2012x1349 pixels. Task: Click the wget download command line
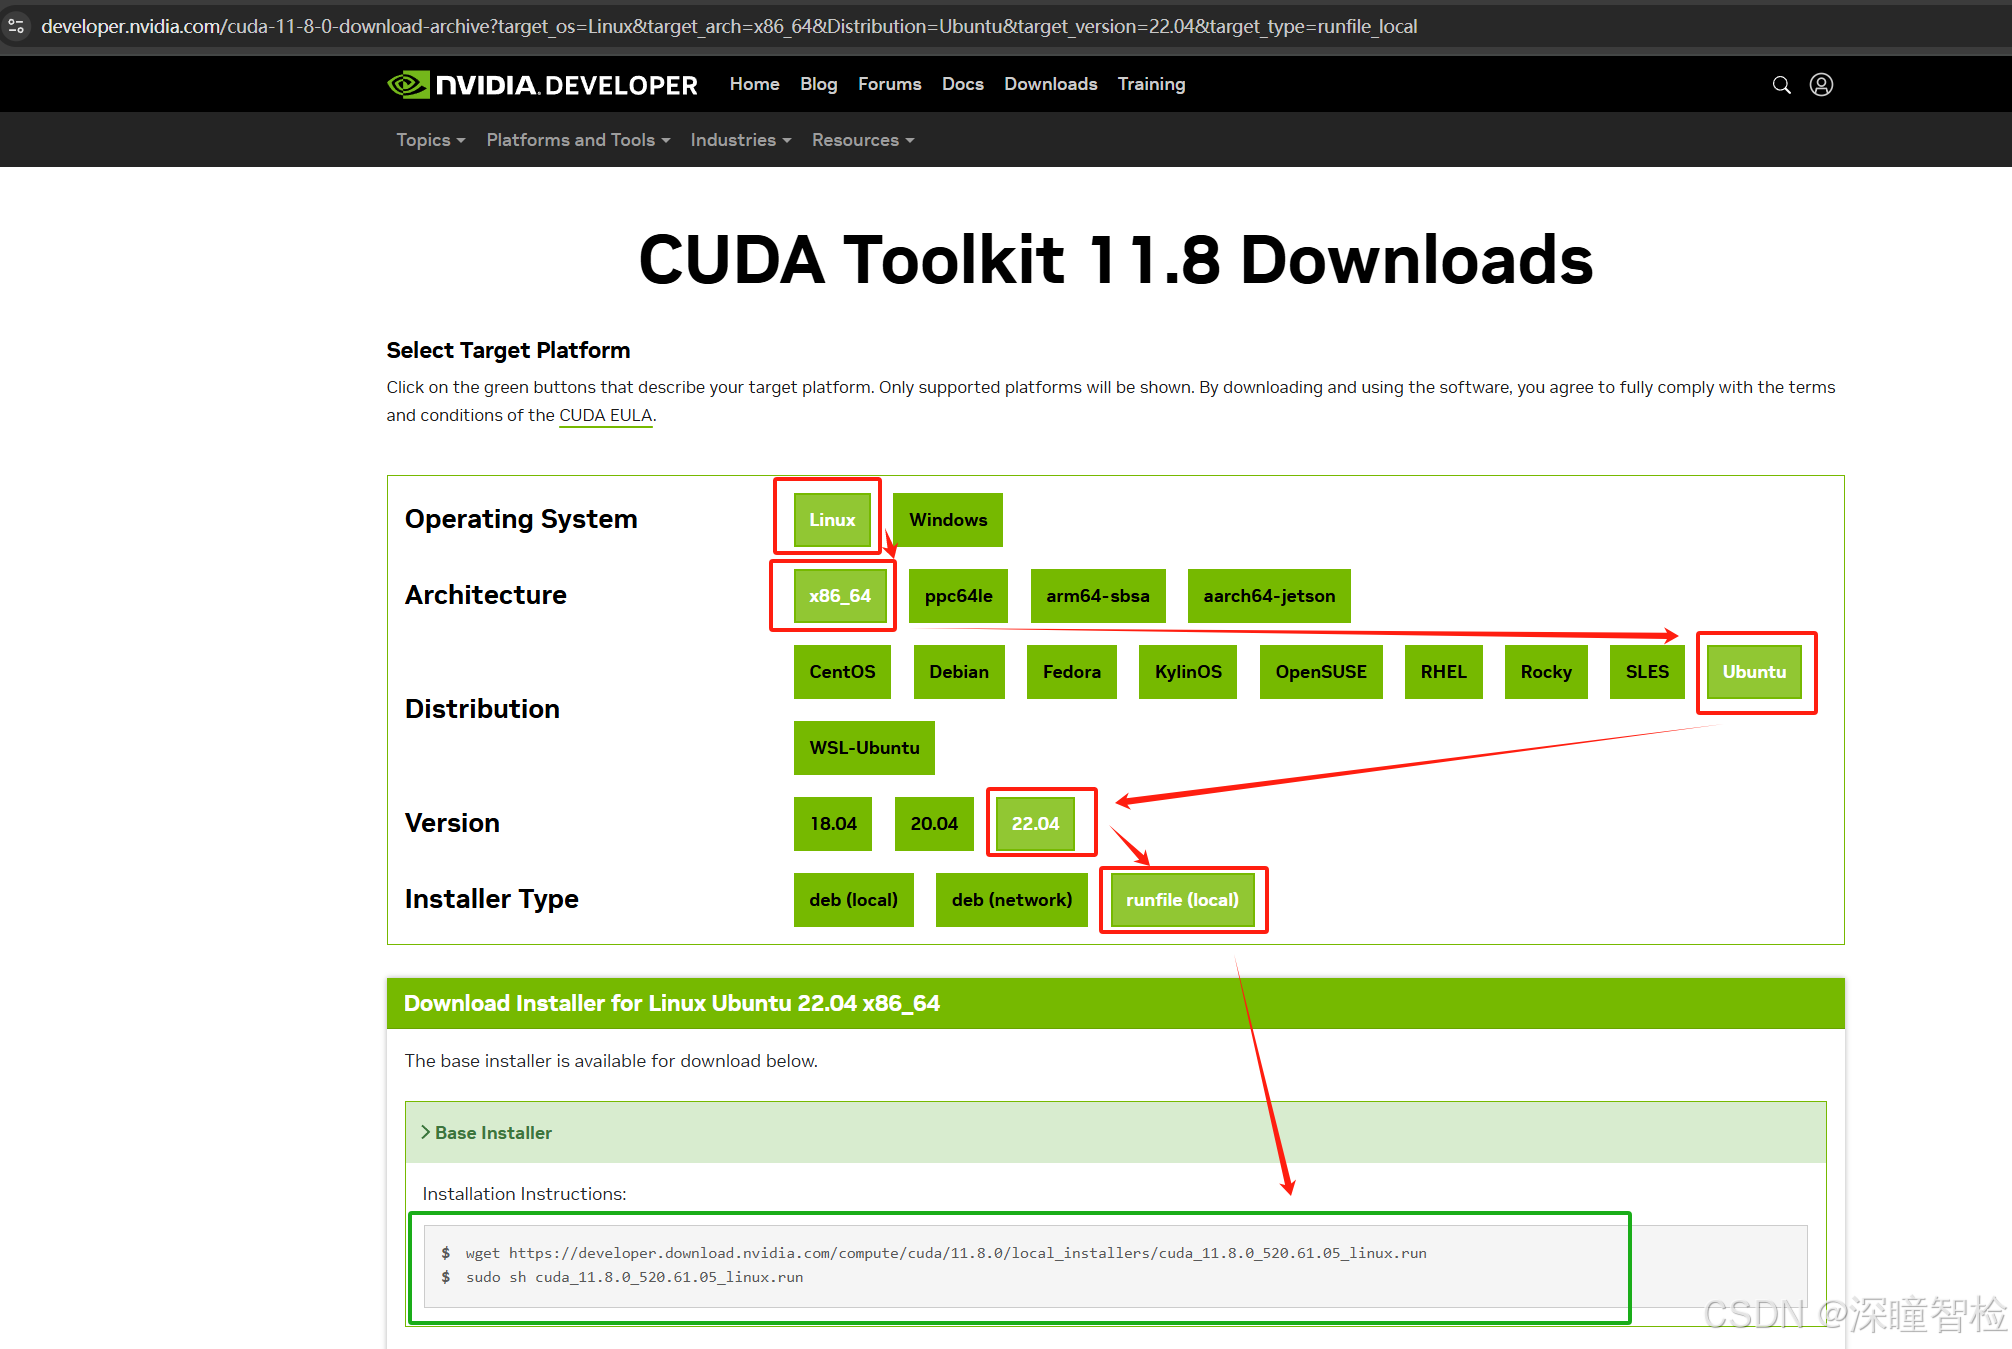pos(946,1253)
